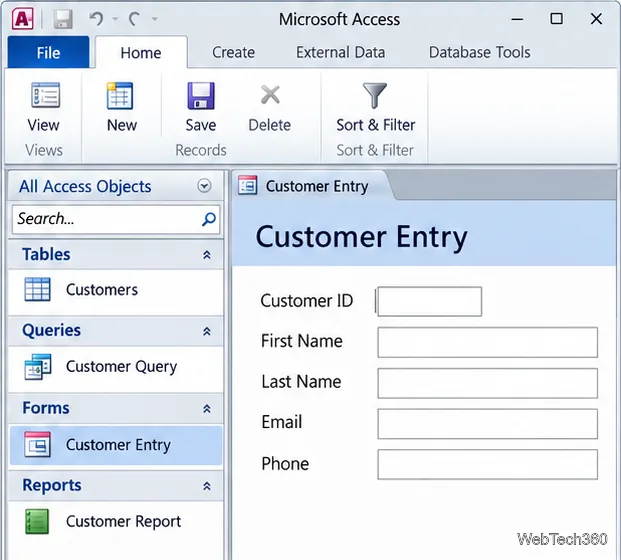The width and height of the screenshot is (621, 560).
Task: Undo the last action with title bar arrow
Action: pyautogui.click(x=96, y=18)
